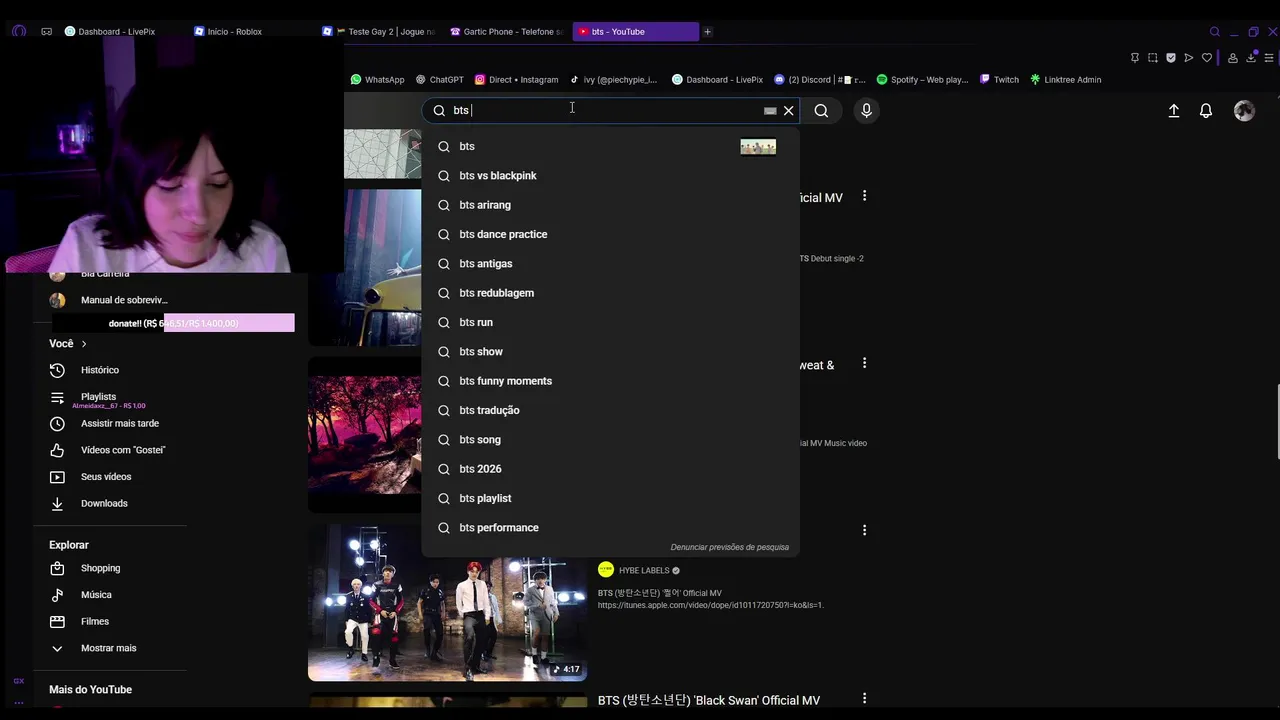Open the tab search magnifier icon

(x=1215, y=31)
